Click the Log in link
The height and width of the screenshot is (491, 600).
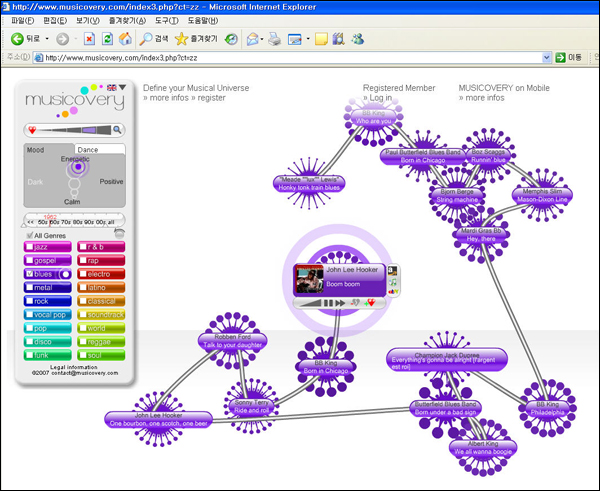(x=381, y=99)
